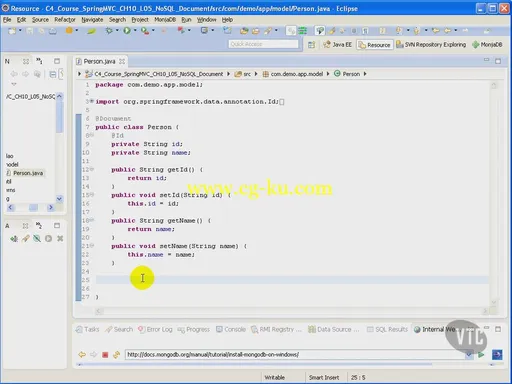Switch to the Java EE perspective
Image resolution: width=512 pixels, height=384 pixels.
coord(337,45)
